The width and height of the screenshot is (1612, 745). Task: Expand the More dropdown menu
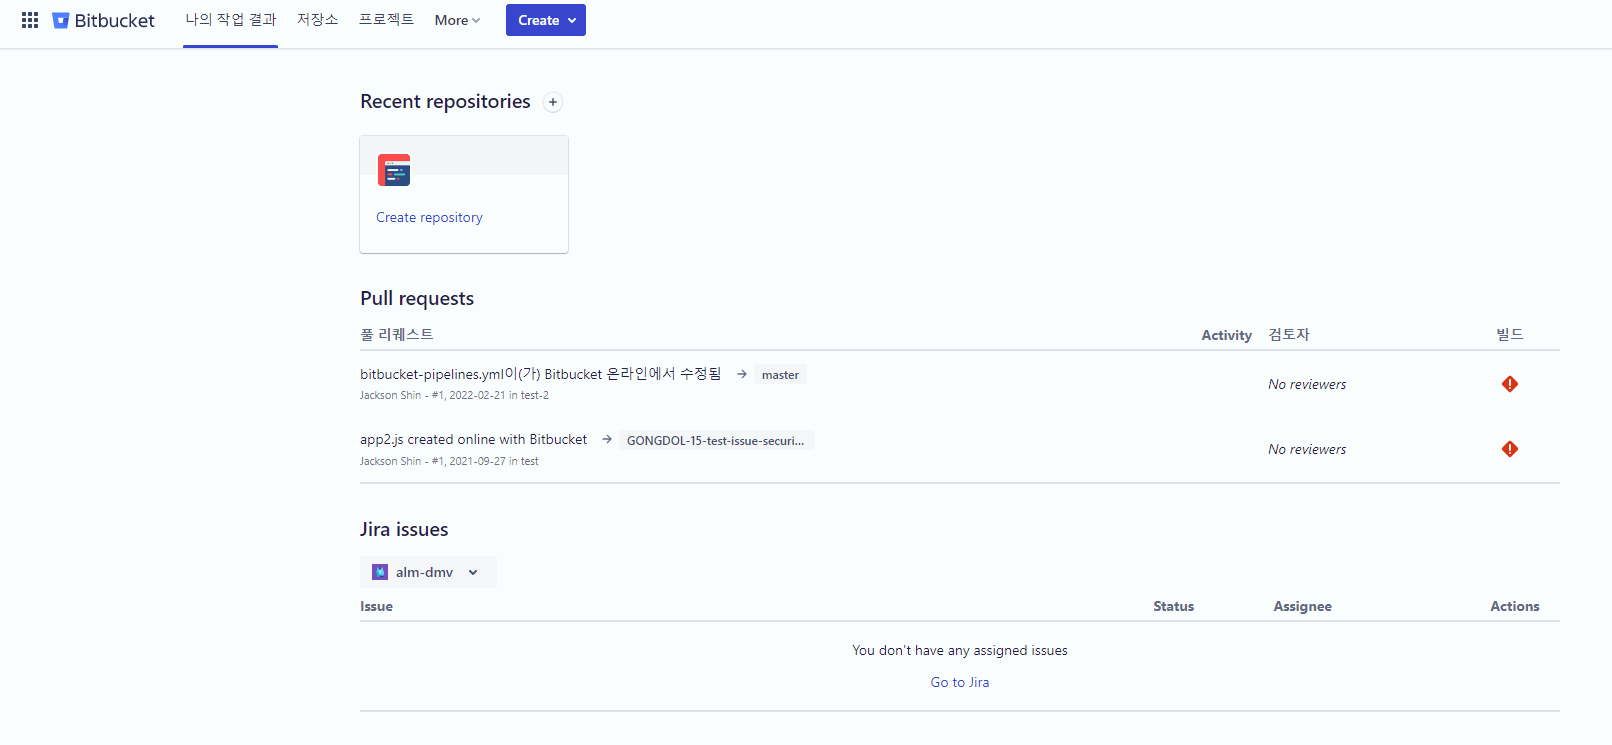click(457, 20)
